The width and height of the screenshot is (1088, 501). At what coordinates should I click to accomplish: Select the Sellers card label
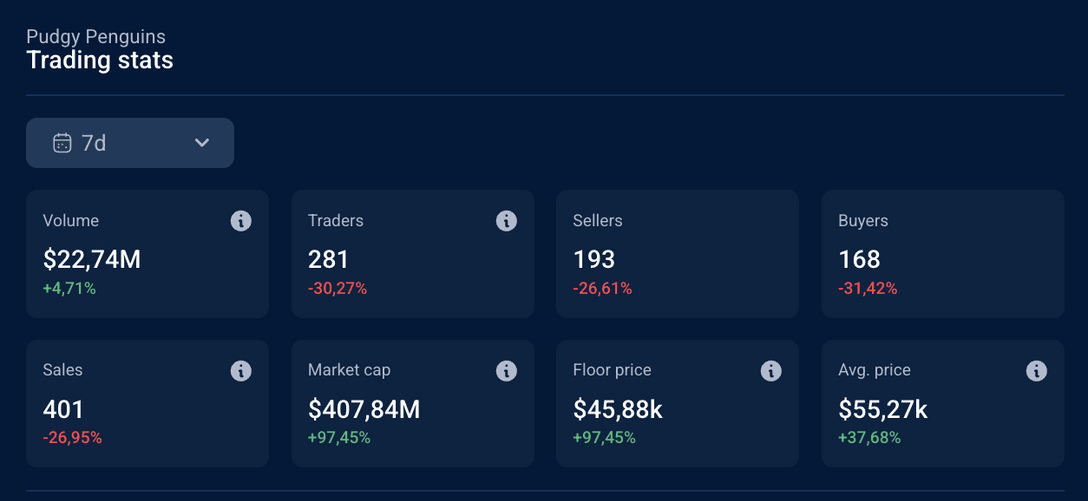point(598,221)
